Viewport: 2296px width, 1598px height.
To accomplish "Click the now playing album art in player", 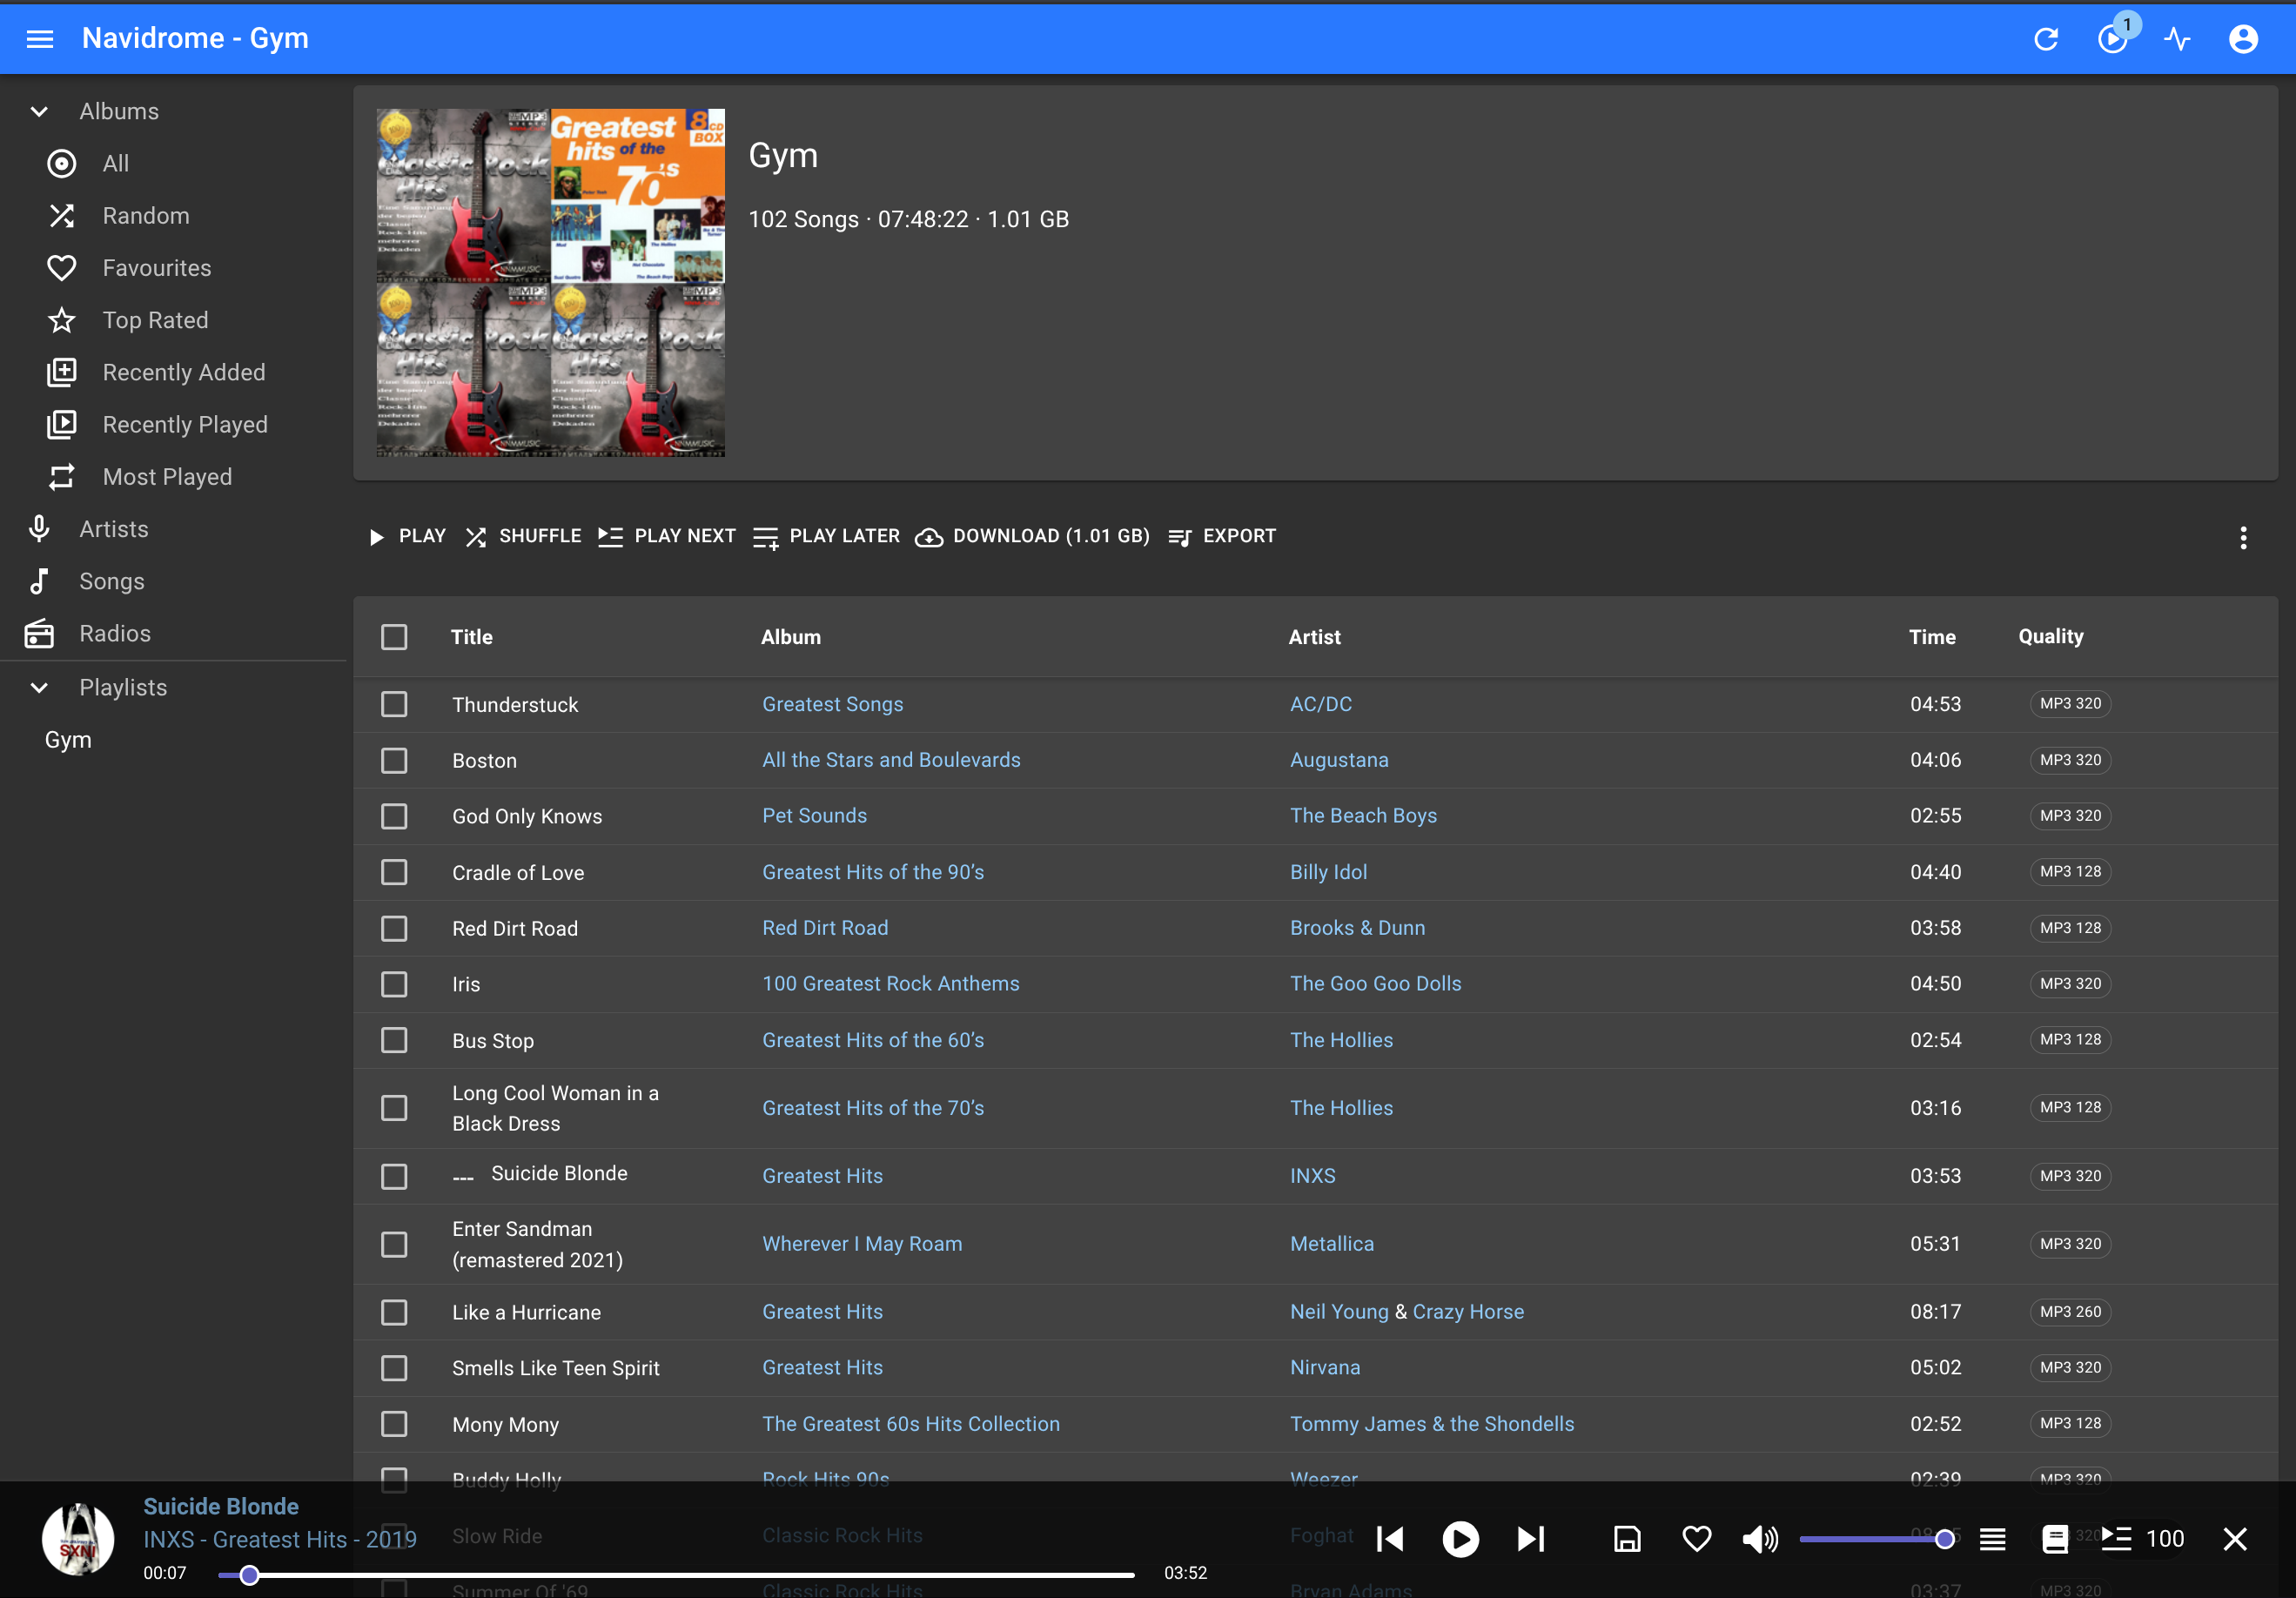I will [x=78, y=1540].
